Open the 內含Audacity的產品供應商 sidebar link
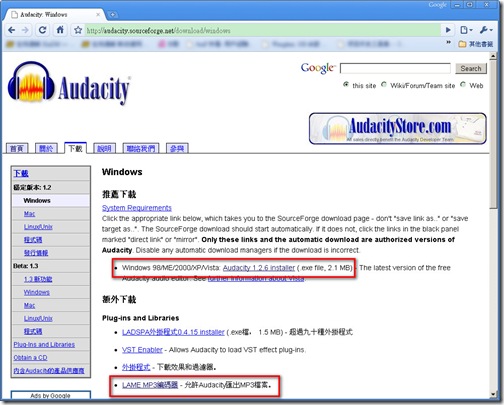 pos(49,371)
